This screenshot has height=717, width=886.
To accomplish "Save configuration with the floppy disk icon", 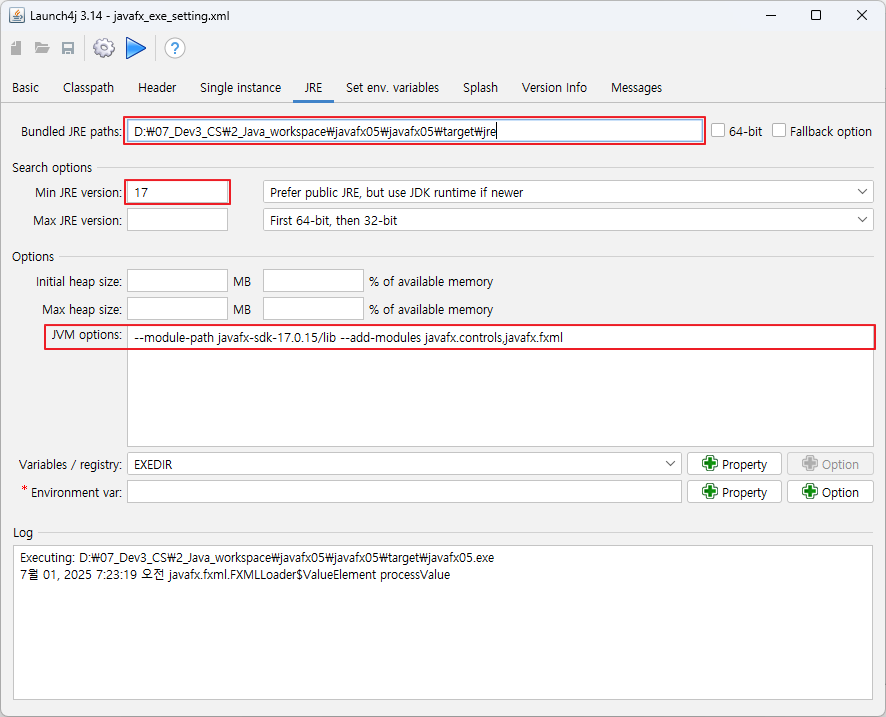I will (x=68, y=48).
